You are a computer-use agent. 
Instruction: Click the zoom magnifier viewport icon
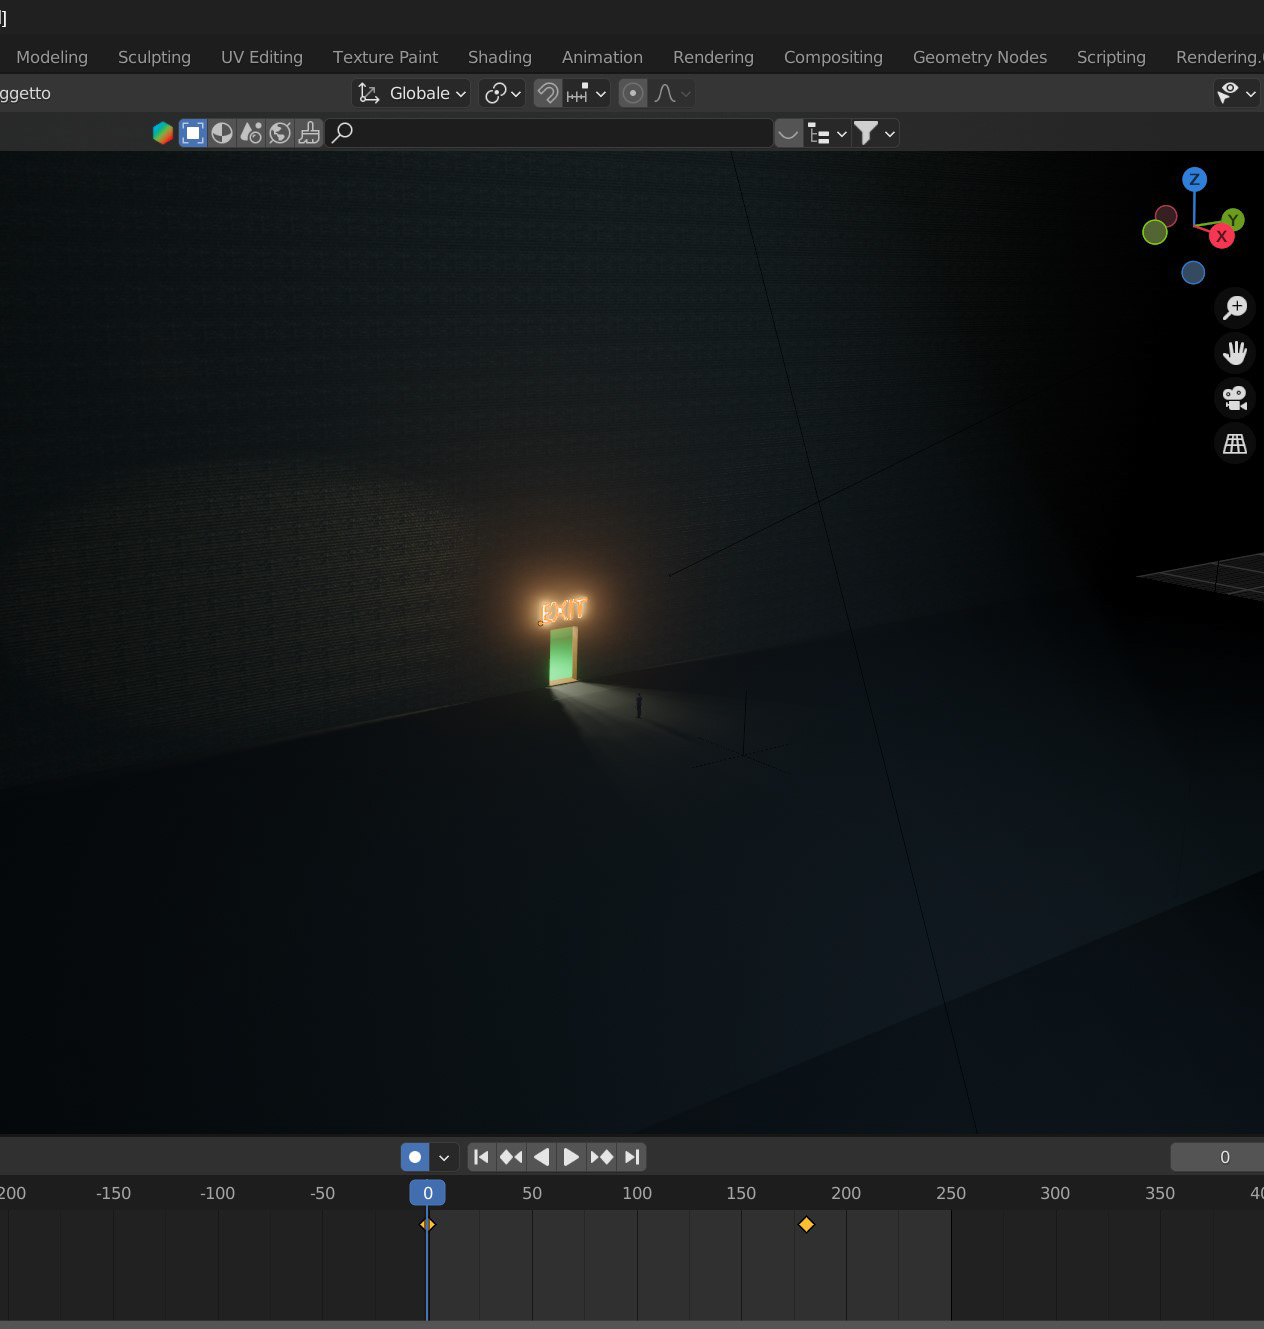[1235, 307]
